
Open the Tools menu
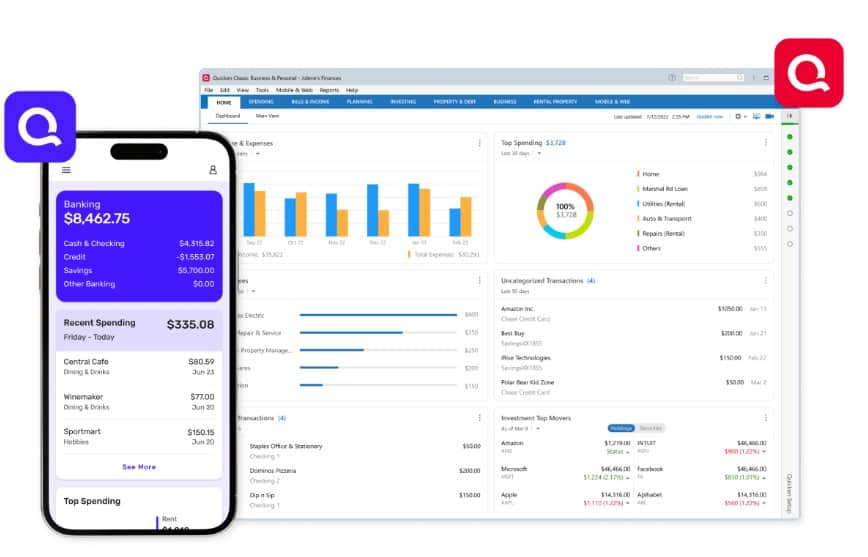(x=262, y=90)
